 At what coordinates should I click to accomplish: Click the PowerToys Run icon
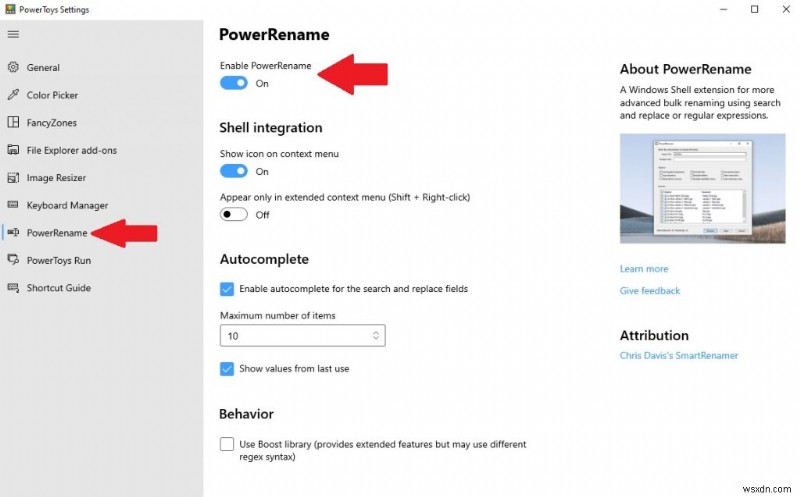point(13,260)
